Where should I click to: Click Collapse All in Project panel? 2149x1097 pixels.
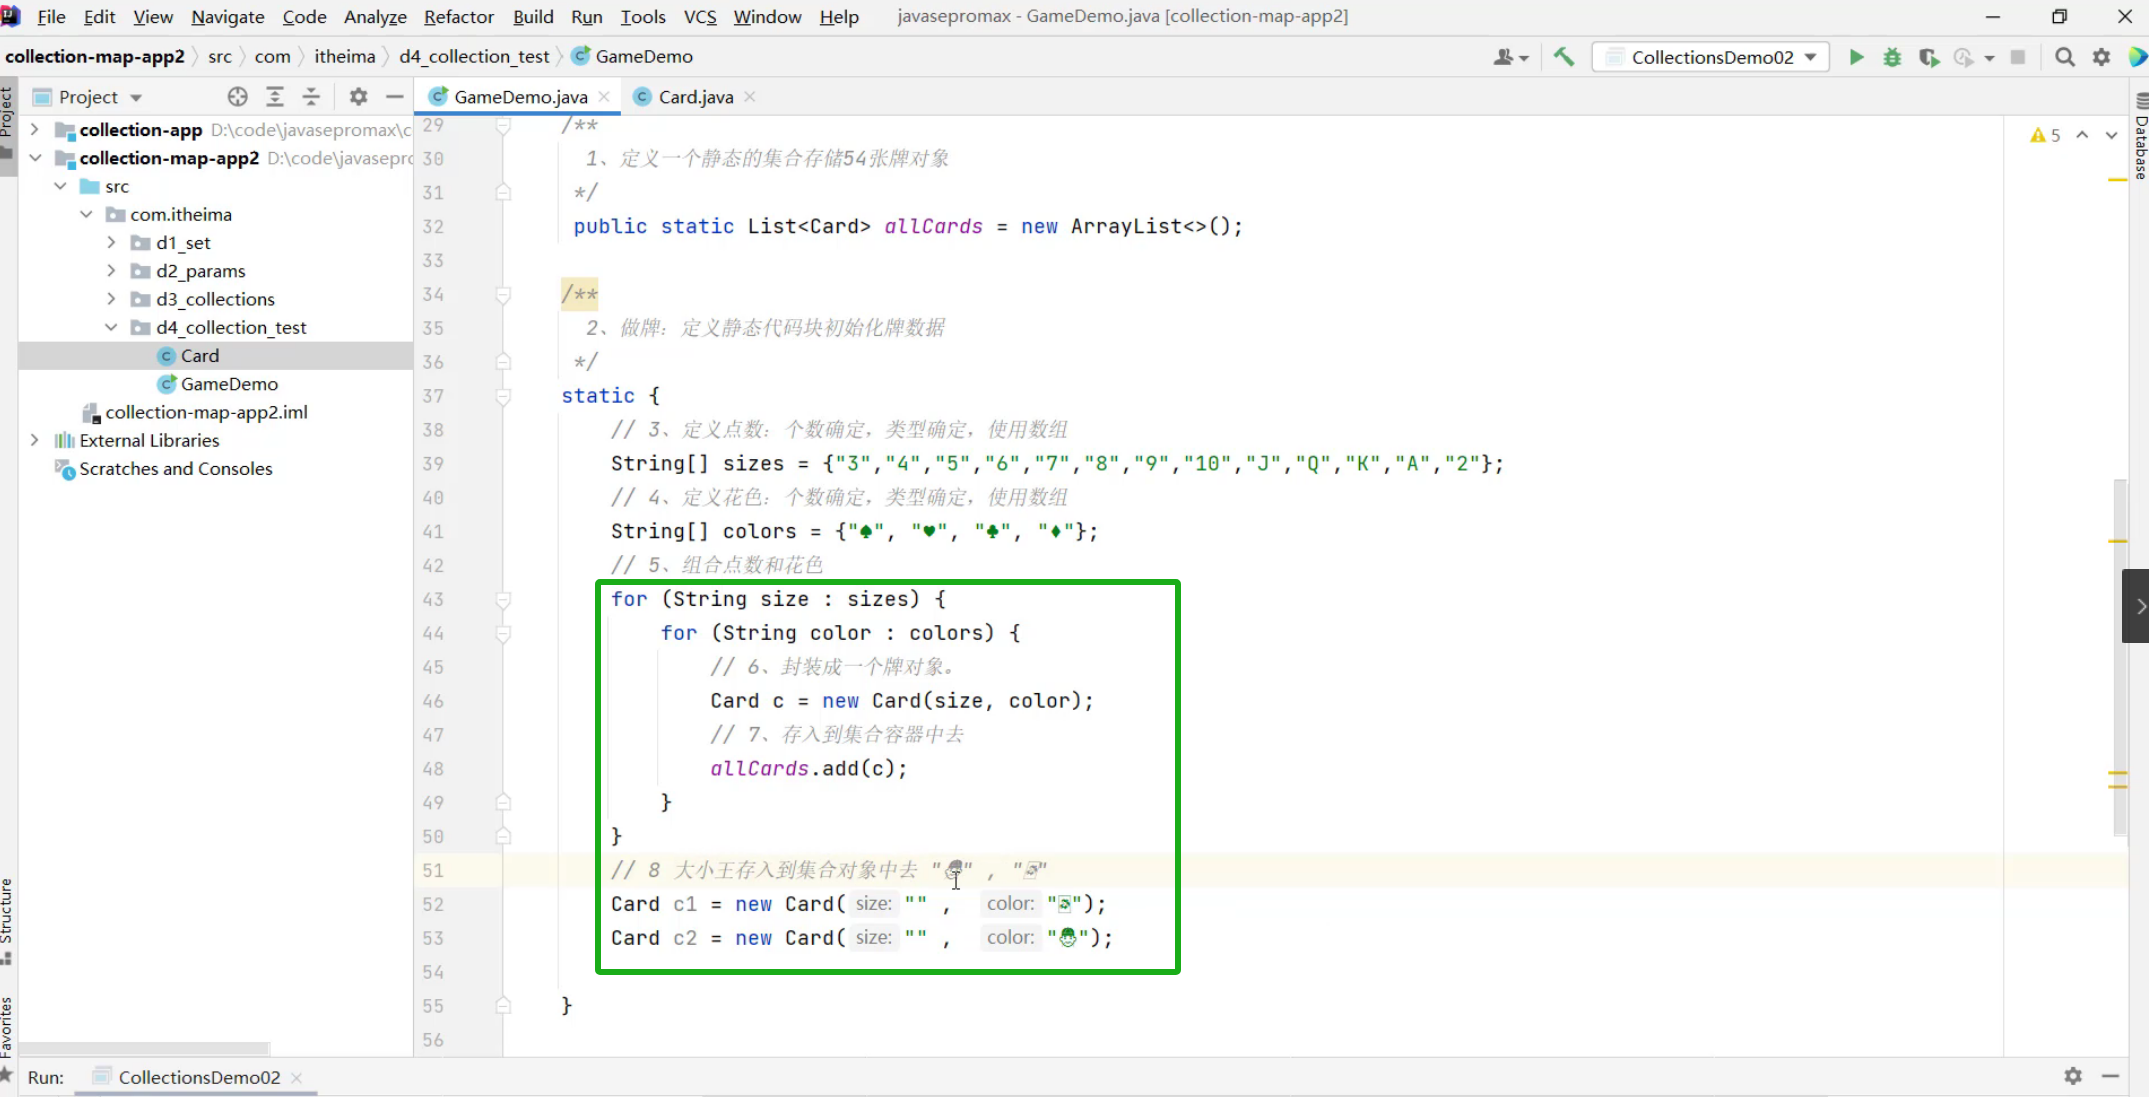[x=311, y=97]
